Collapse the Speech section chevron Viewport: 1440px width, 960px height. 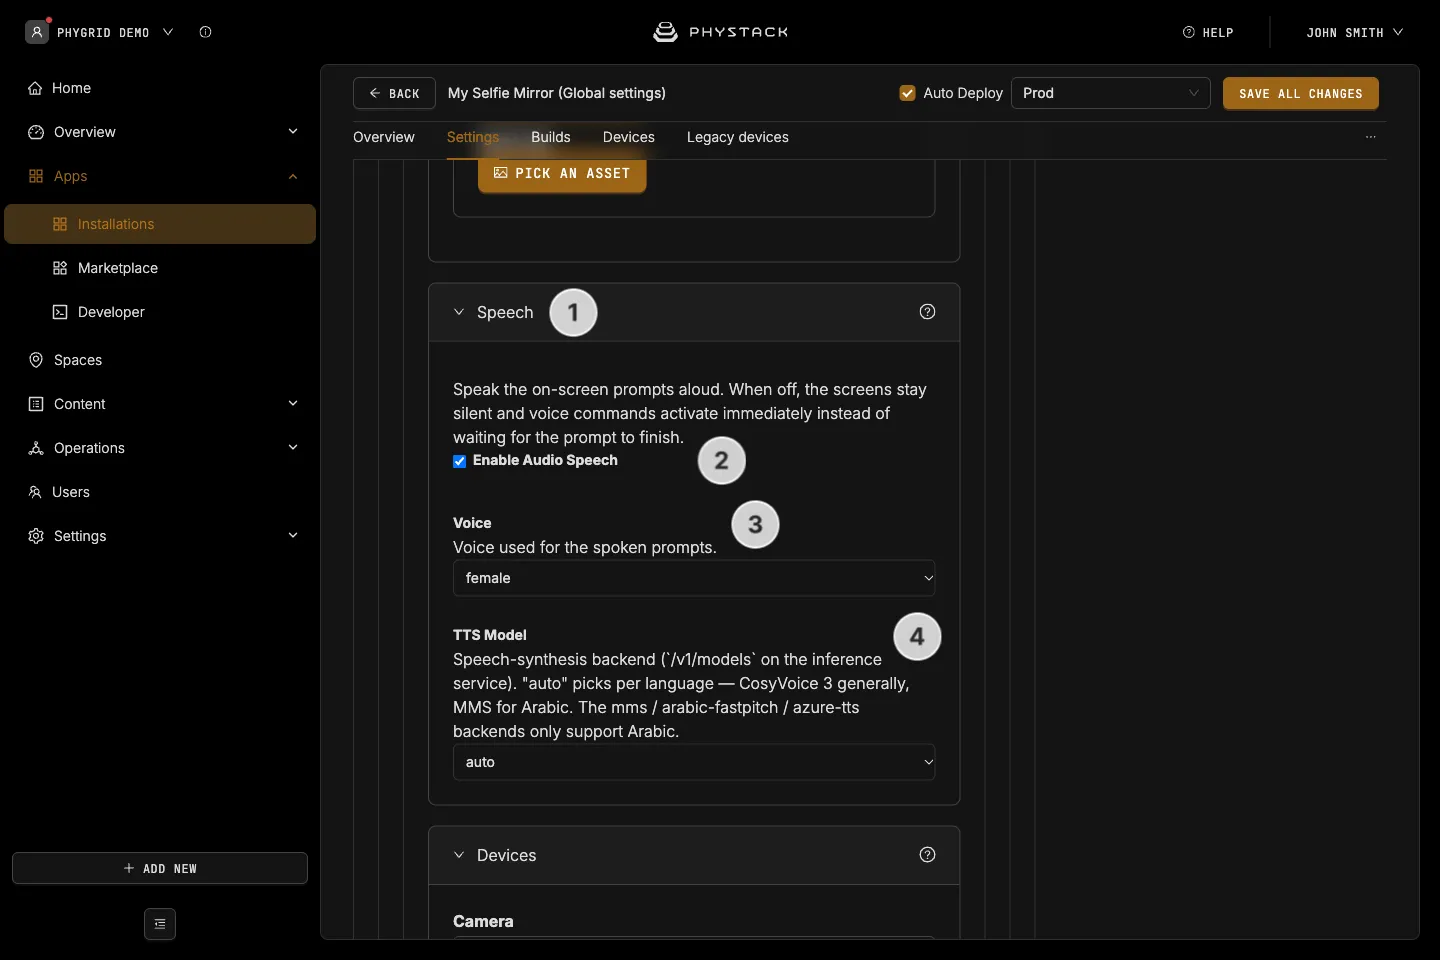(459, 312)
